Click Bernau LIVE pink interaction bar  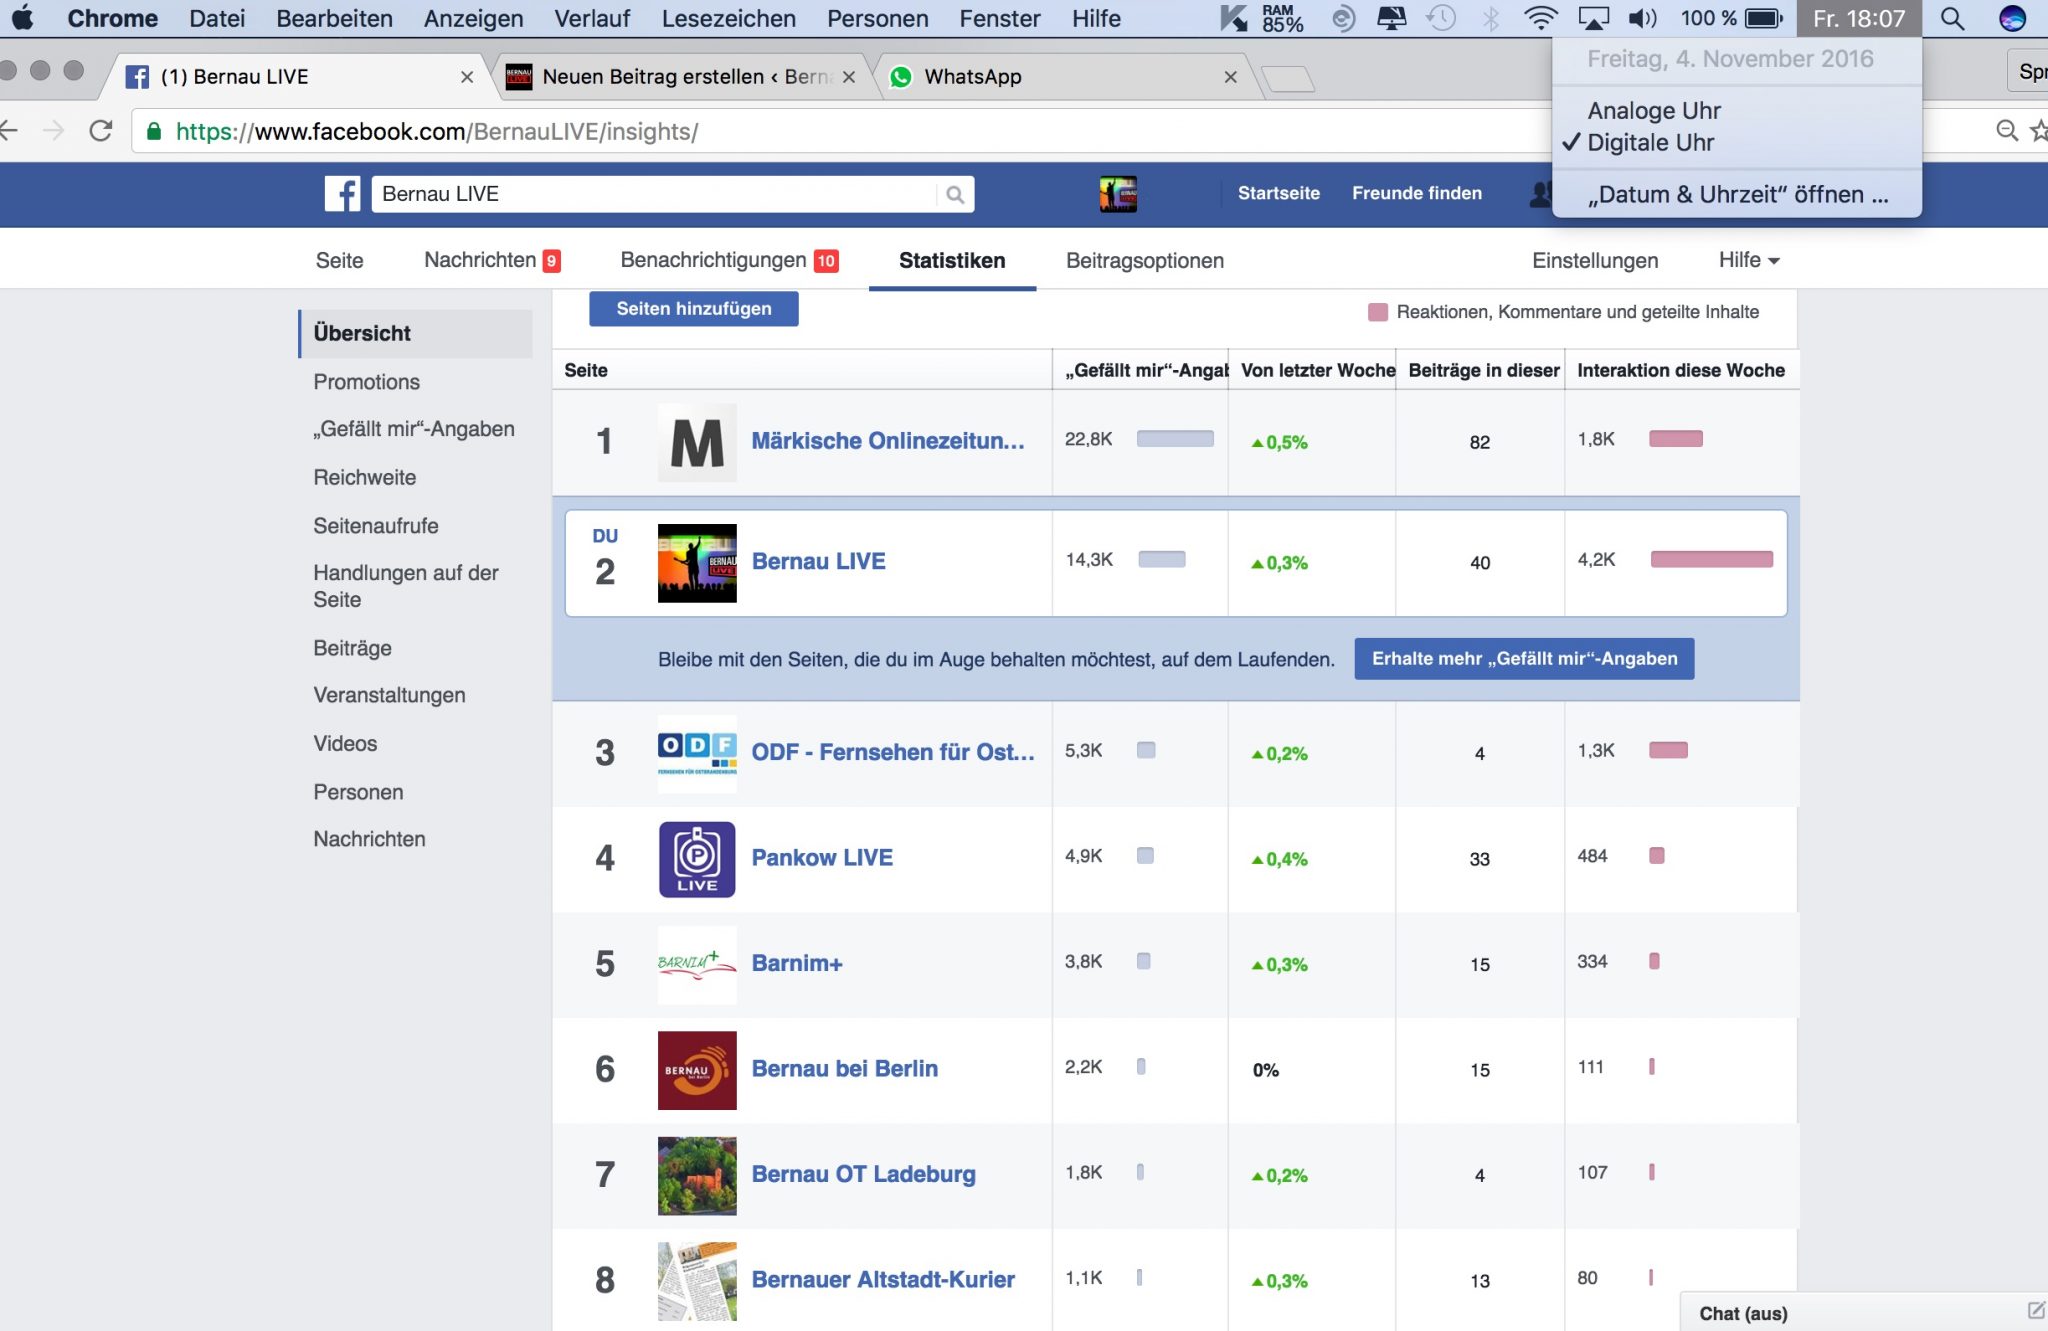(x=1711, y=560)
